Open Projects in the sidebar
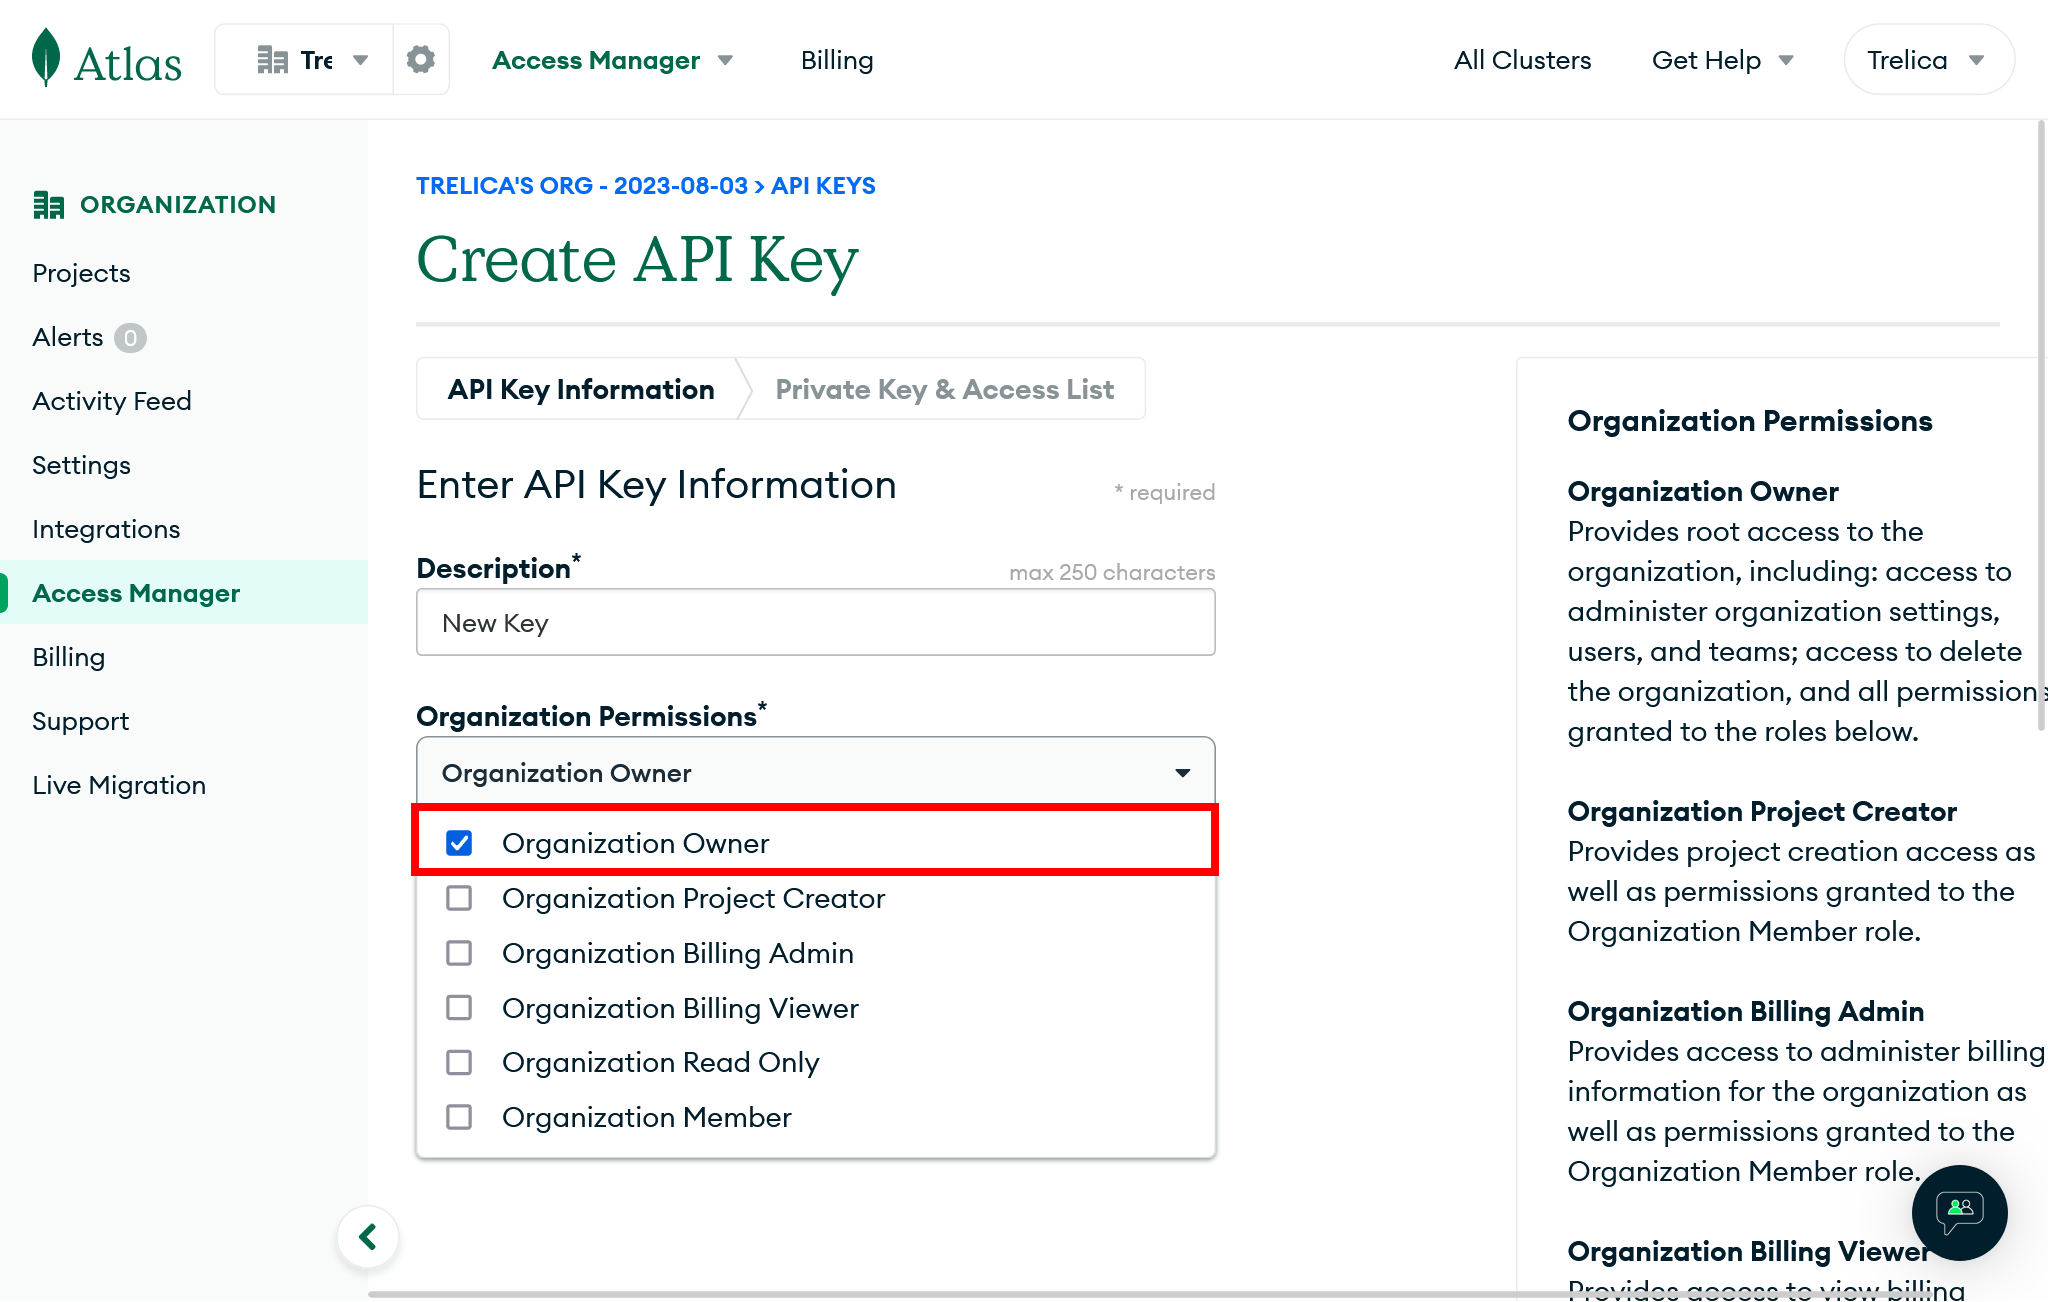The width and height of the screenshot is (2048, 1302). point(81,273)
